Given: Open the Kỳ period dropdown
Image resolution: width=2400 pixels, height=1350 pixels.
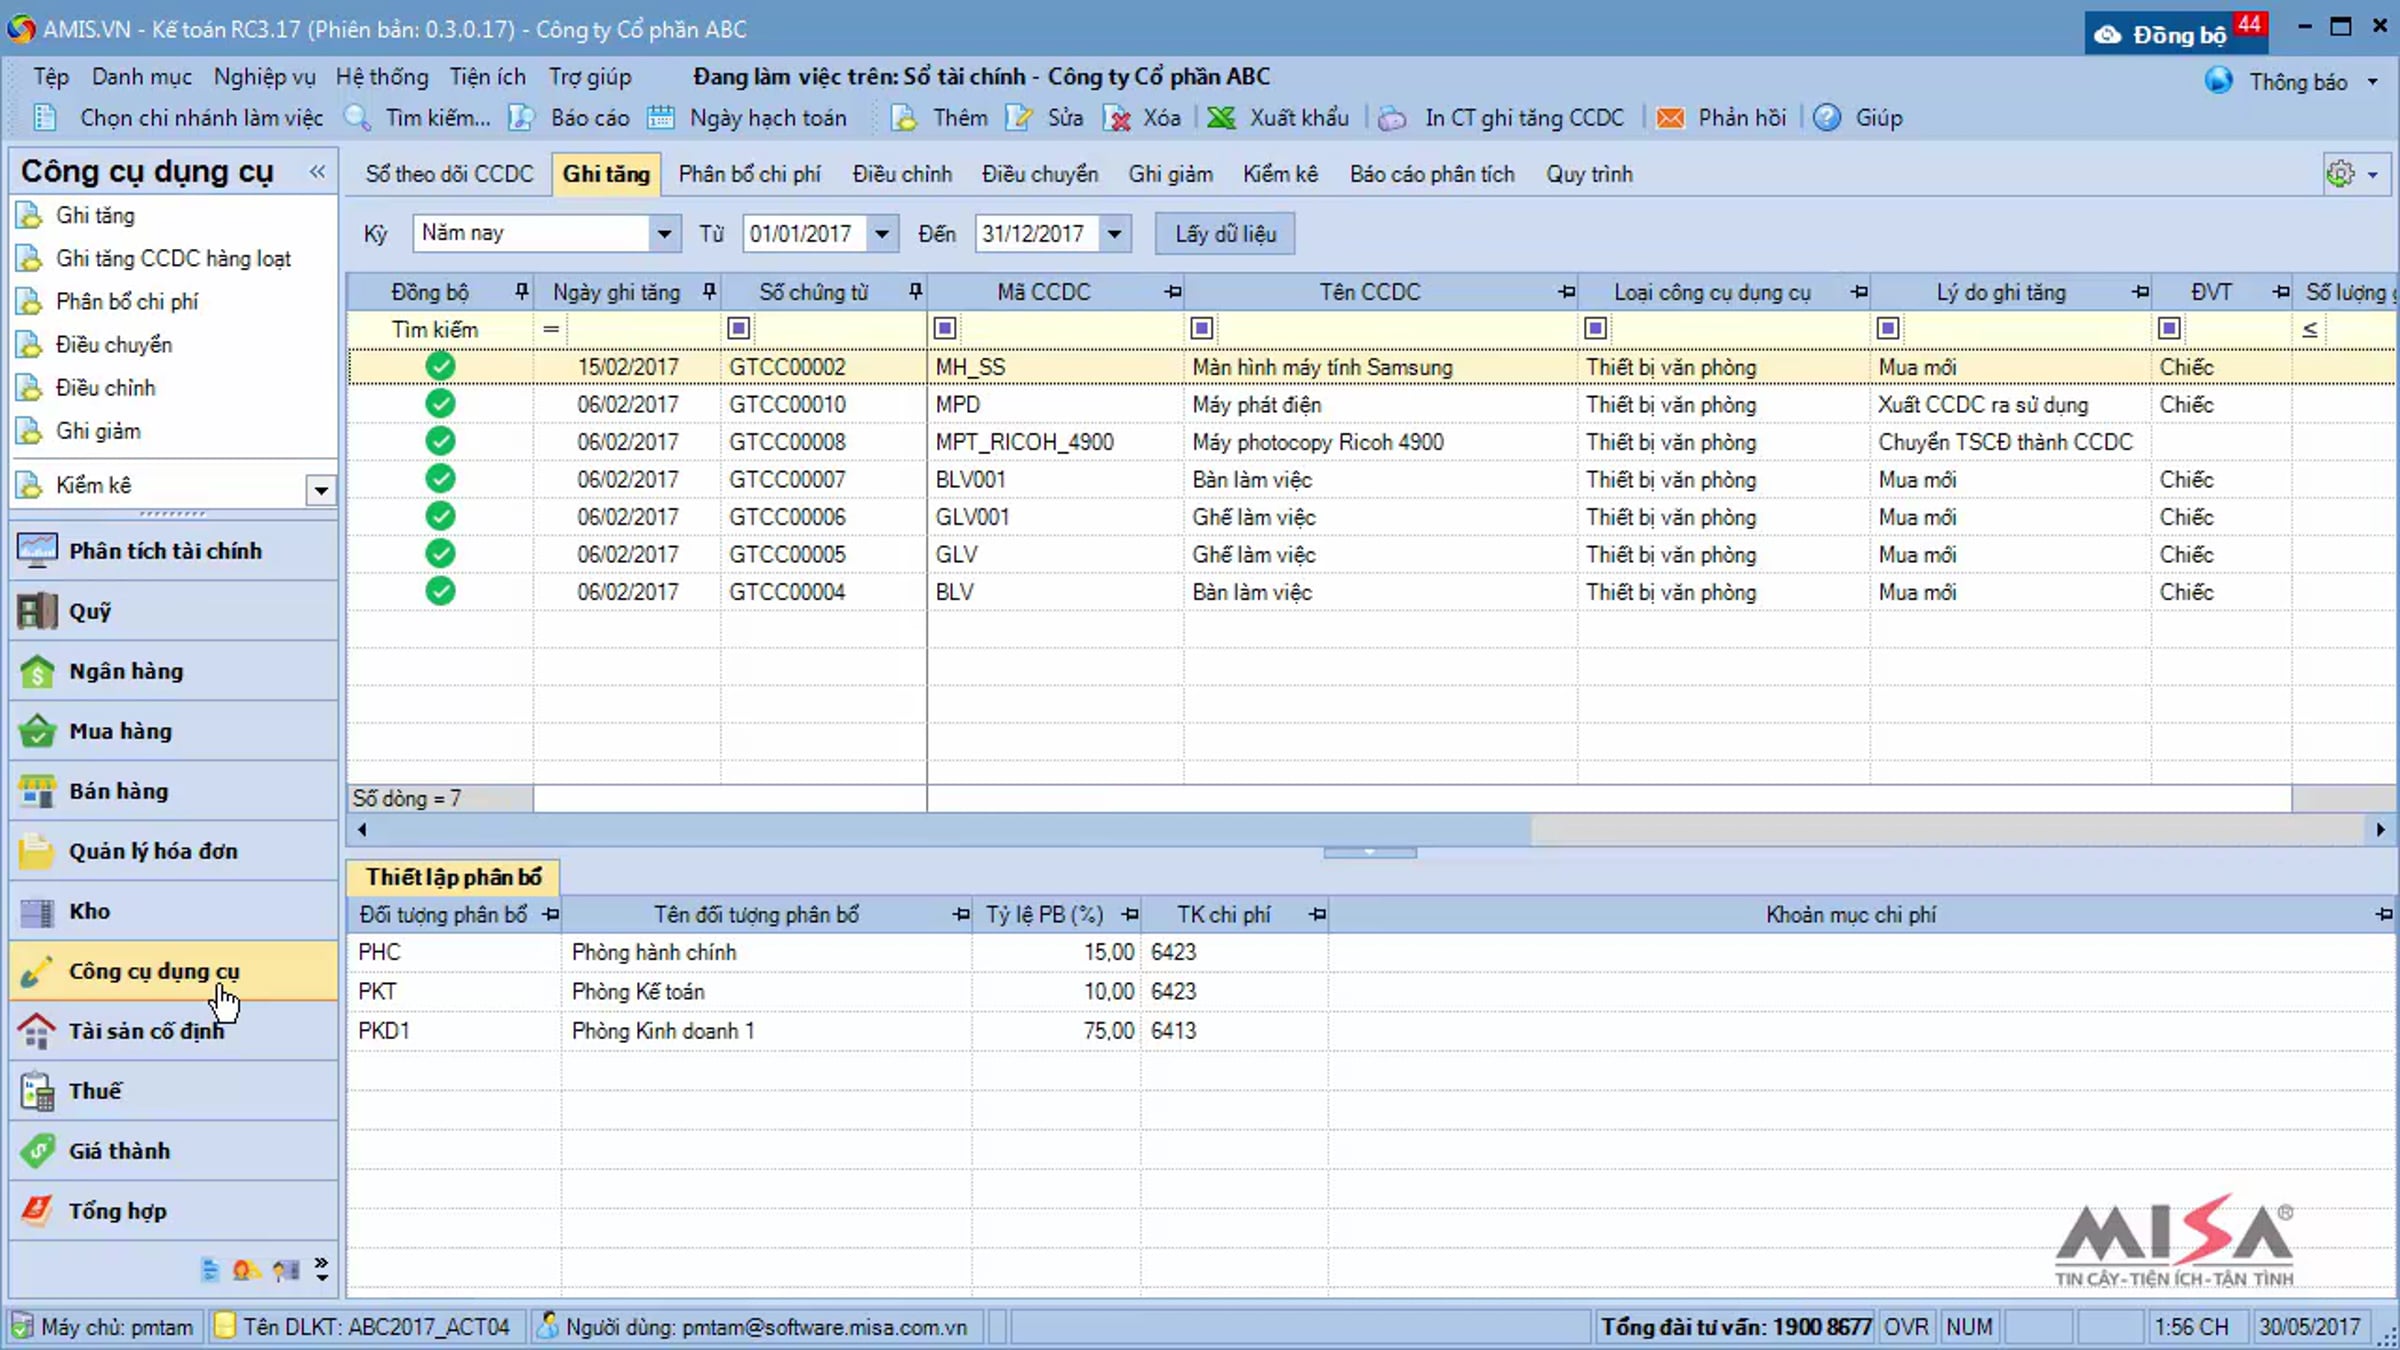Looking at the screenshot, I should [x=663, y=234].
